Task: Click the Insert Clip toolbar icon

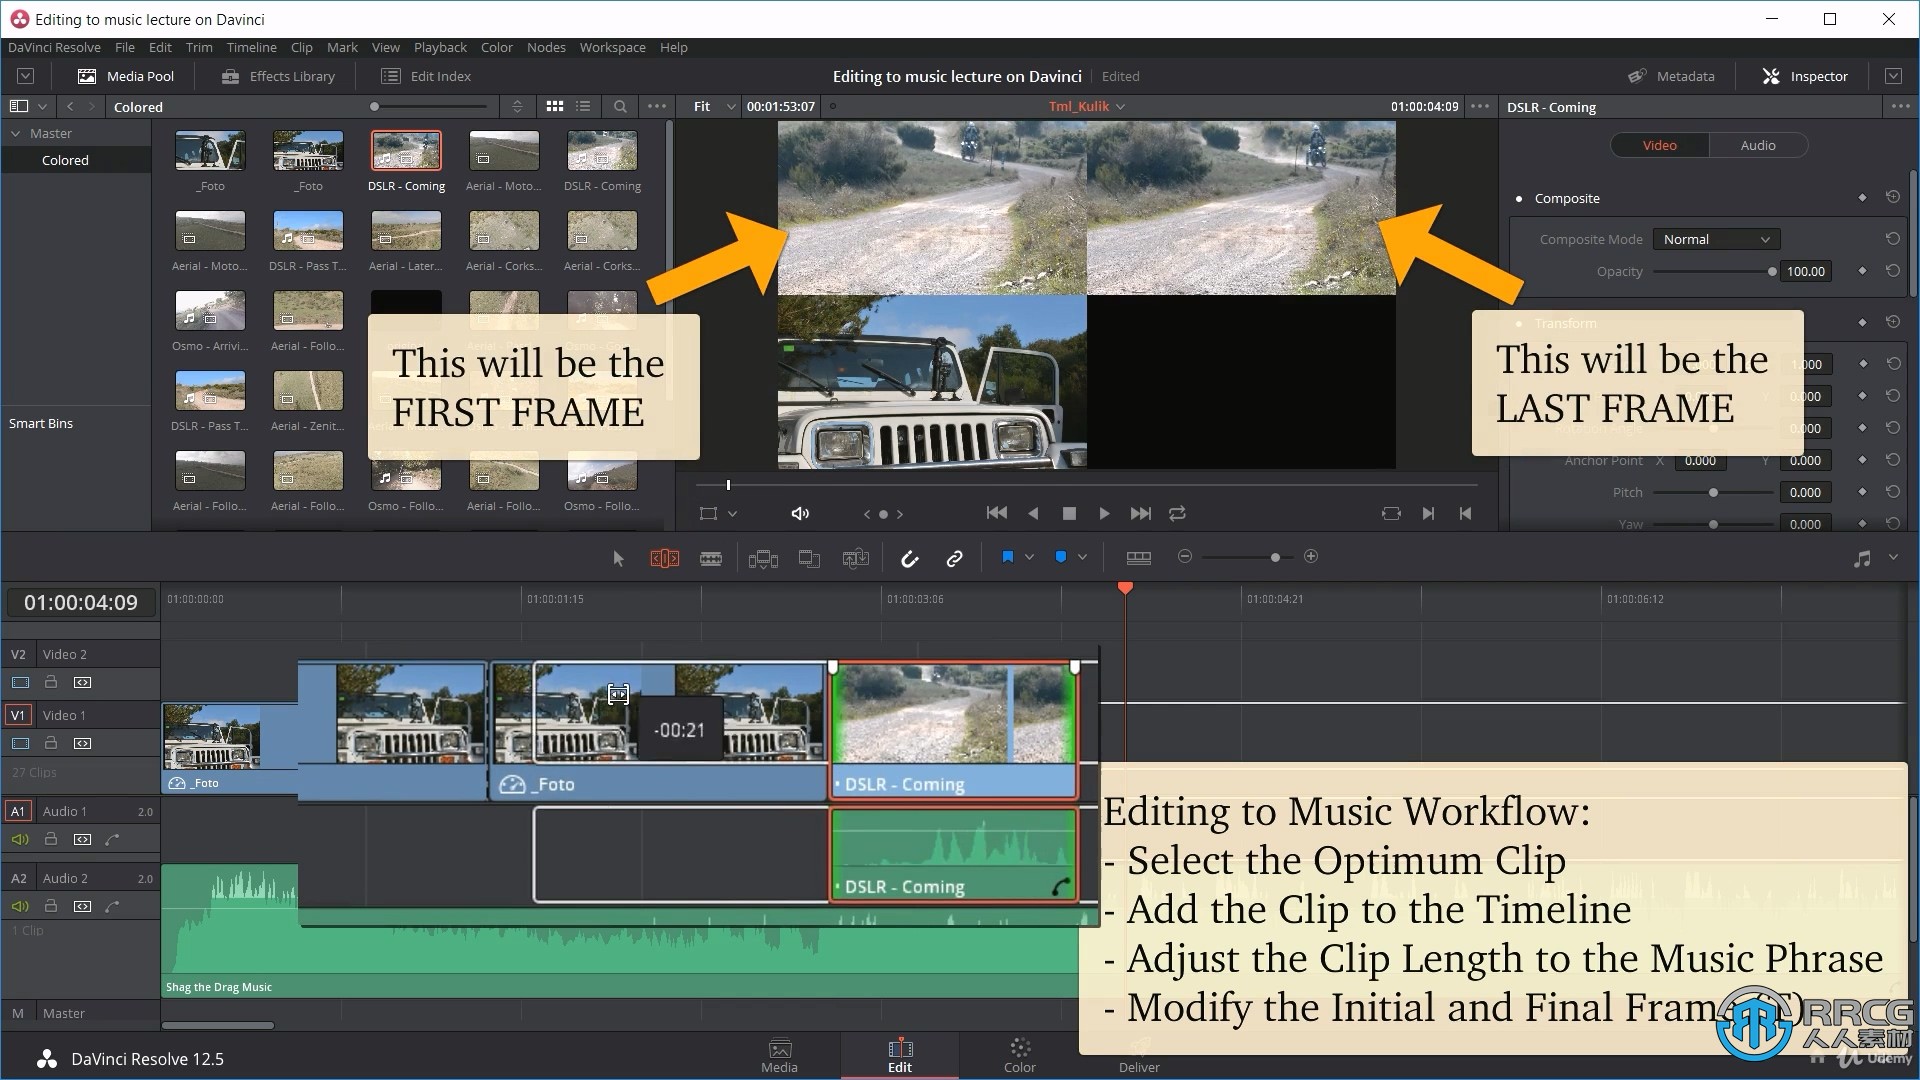Action: pyautogui.click(x=763, y=558)
